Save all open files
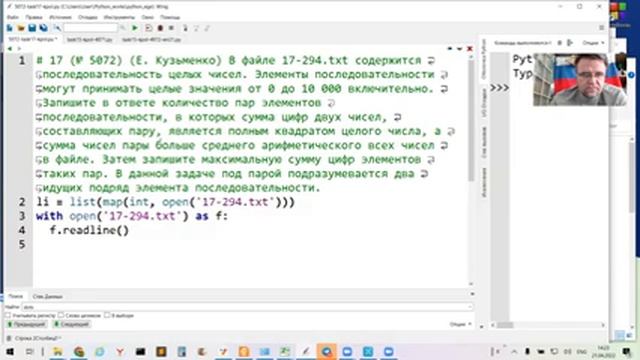The width and height of the screenshot is (640, 360). (43, 28)
